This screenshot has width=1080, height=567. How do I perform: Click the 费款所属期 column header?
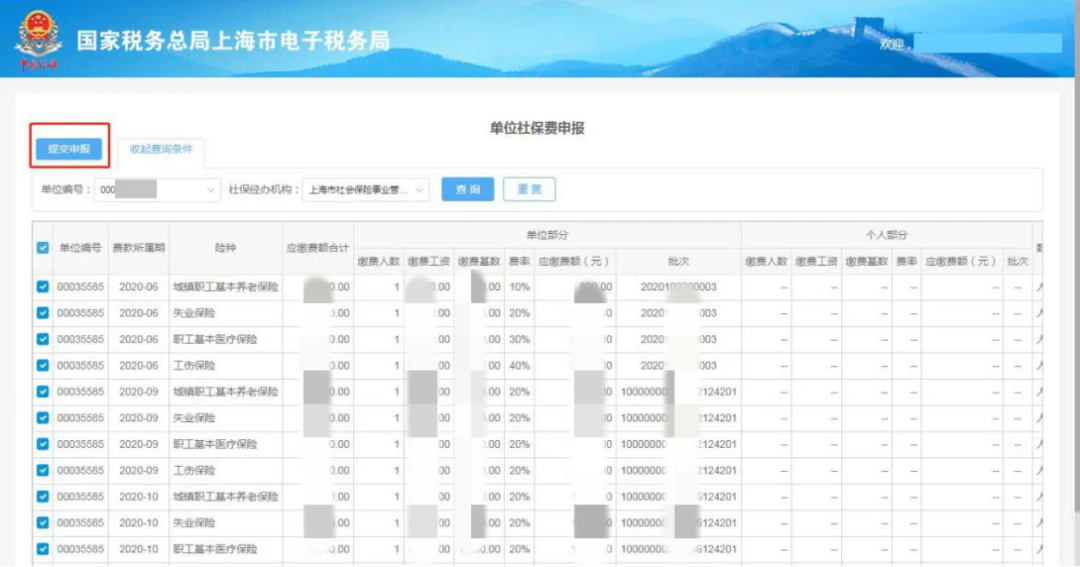[x=138, y=248]
